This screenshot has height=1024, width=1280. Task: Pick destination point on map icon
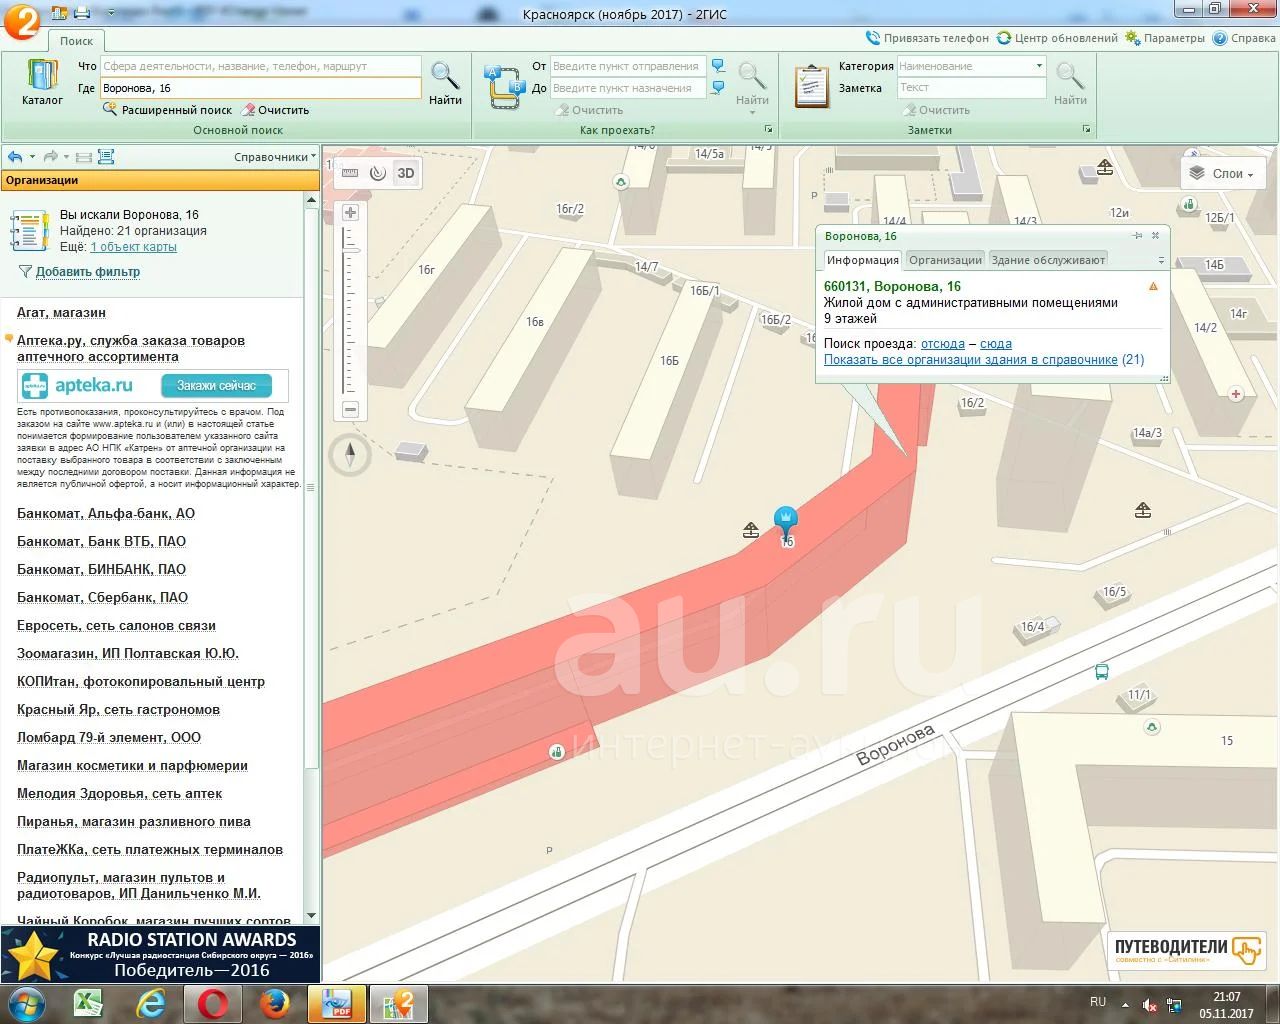718,88
